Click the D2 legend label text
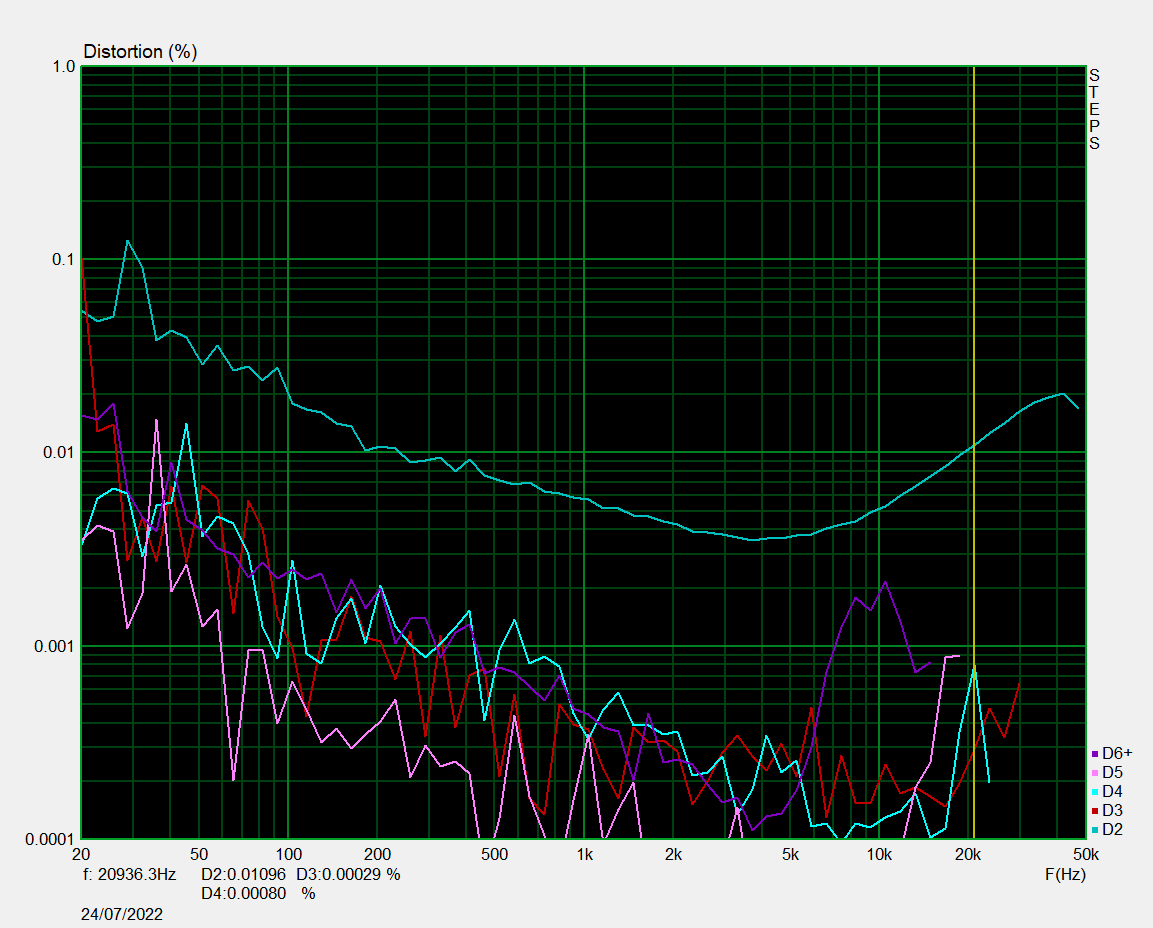The image size is (1153, 928). pyautogui.click(x=1113, y=829)
